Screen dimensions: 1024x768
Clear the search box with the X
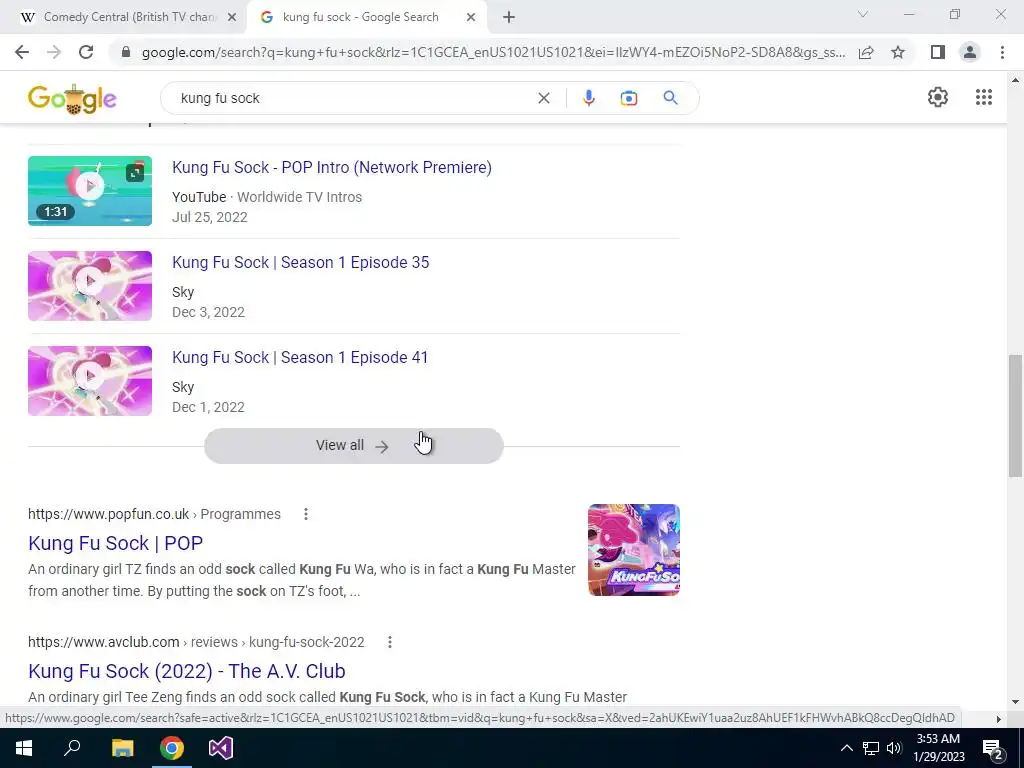pyautogui.click(x=543, y=98)
